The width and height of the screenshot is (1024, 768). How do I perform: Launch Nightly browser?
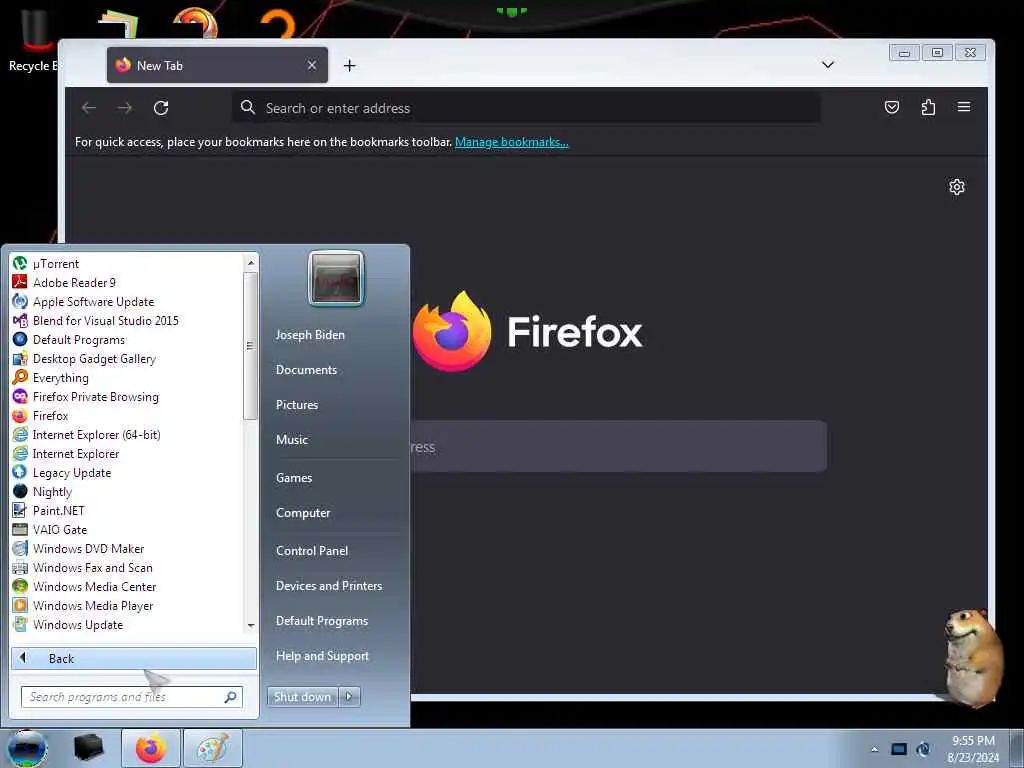(x=52, y=491)
